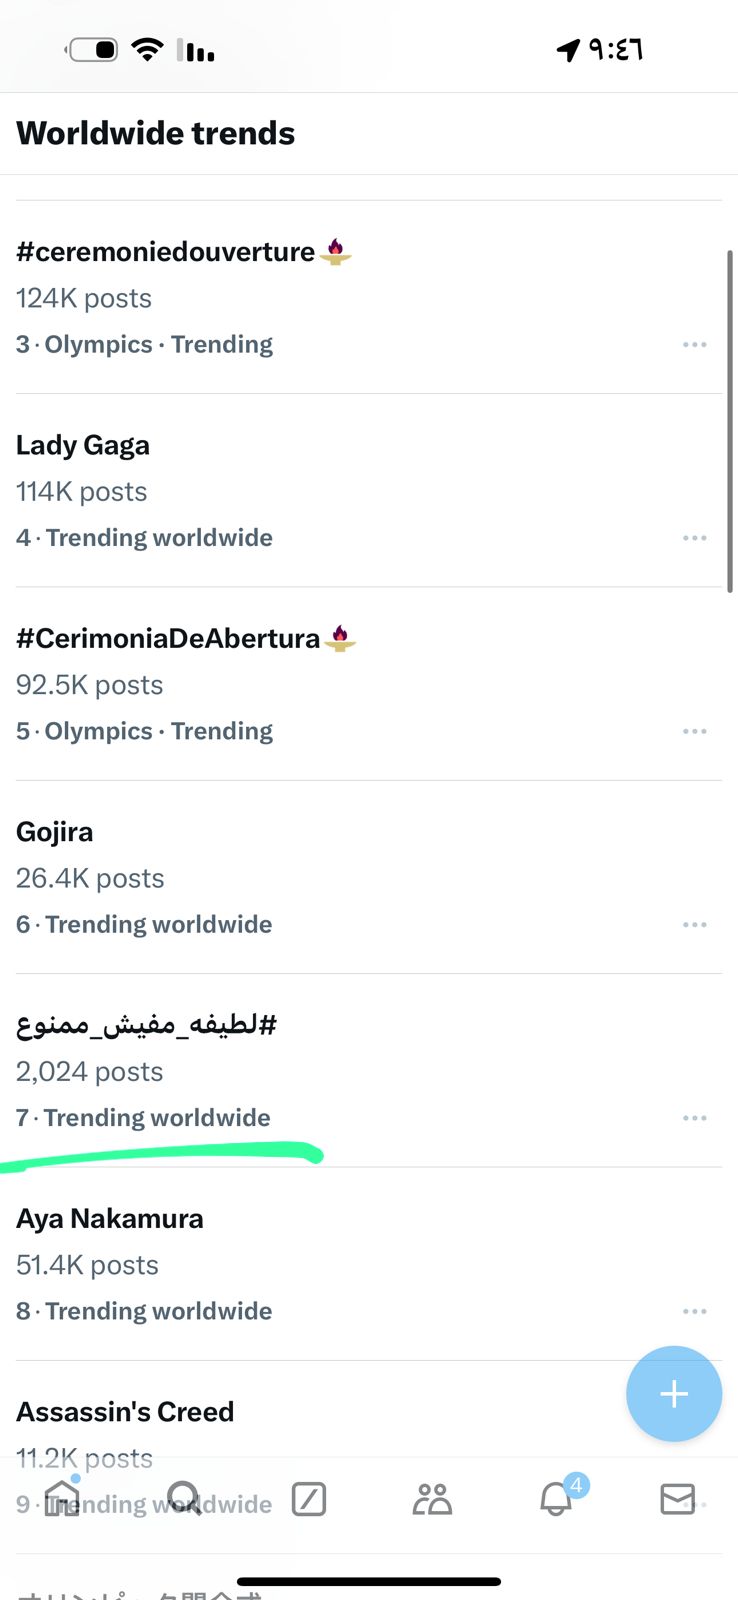Open the Notifications bell icon
This screenshot has width=738, height=1600.
556,1499
